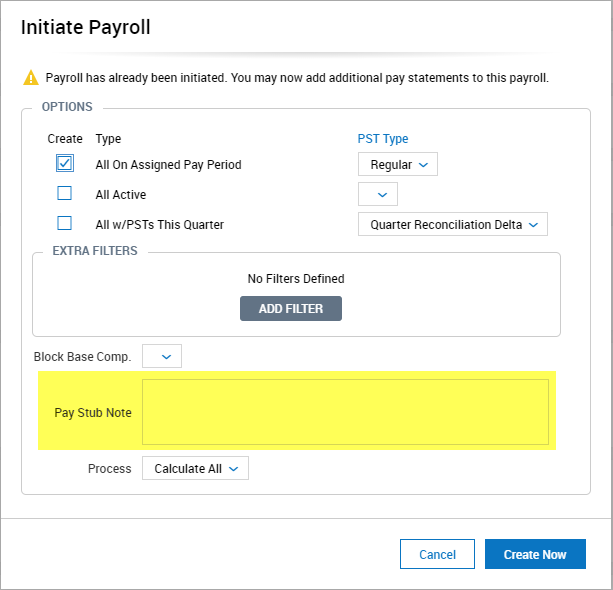Viewport: 613px width, 590px height.
Task: Open the Calculate All process dropdown
Action: tap(195, 468)
